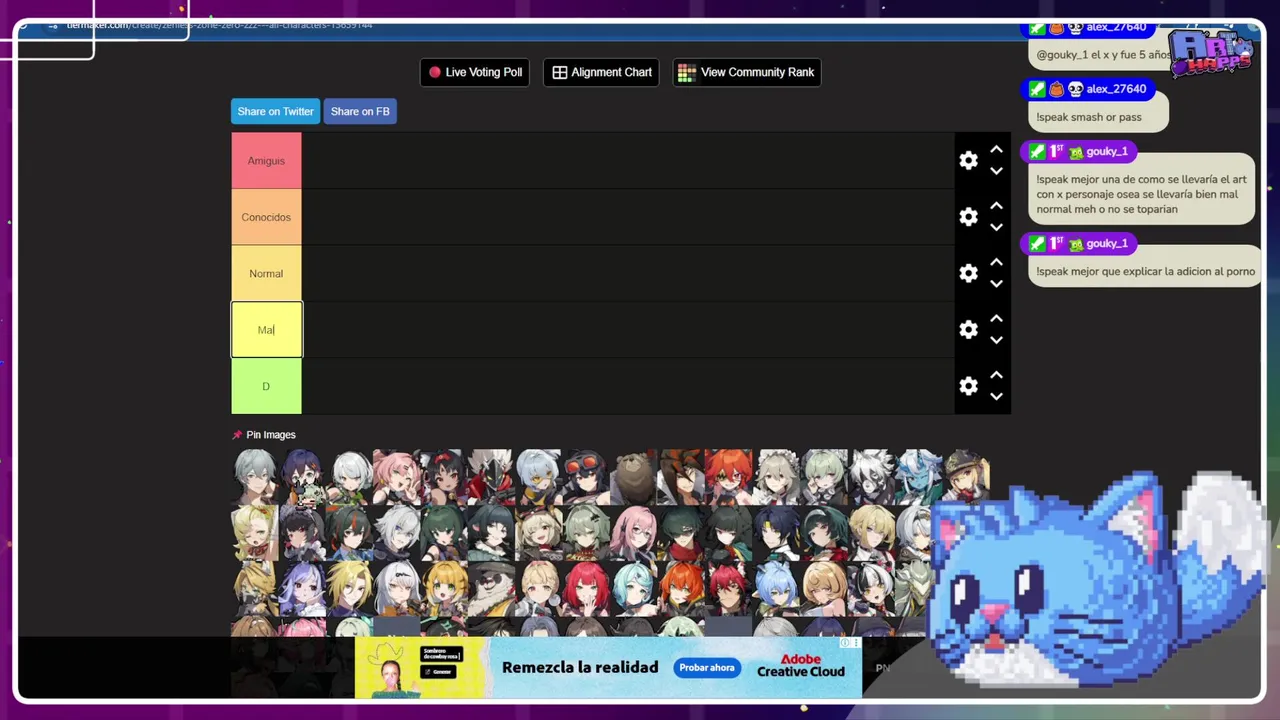View Community Rank for this tier list
The image size is (1280, 720).
747,72
